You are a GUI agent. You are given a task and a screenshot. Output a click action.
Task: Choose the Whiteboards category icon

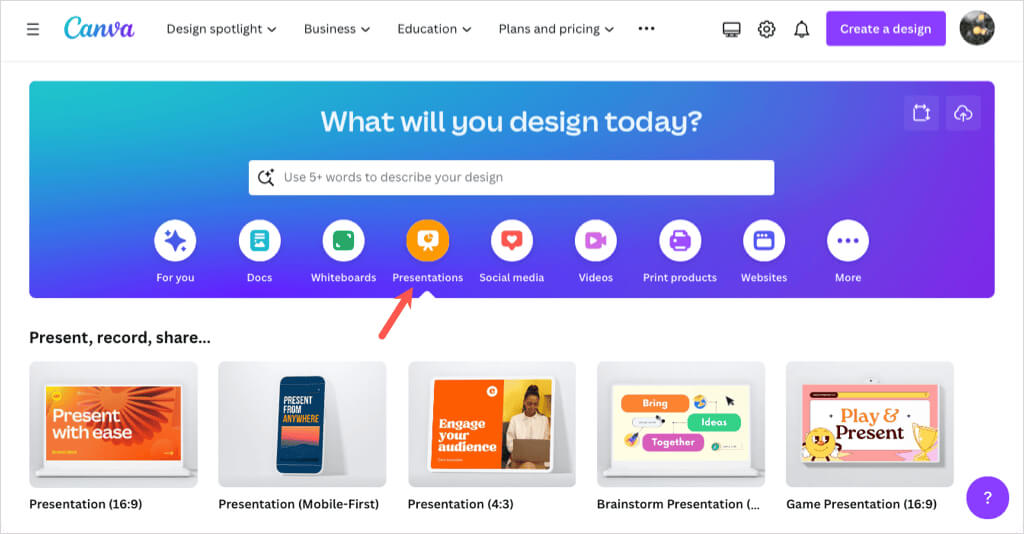click(344, 240)
